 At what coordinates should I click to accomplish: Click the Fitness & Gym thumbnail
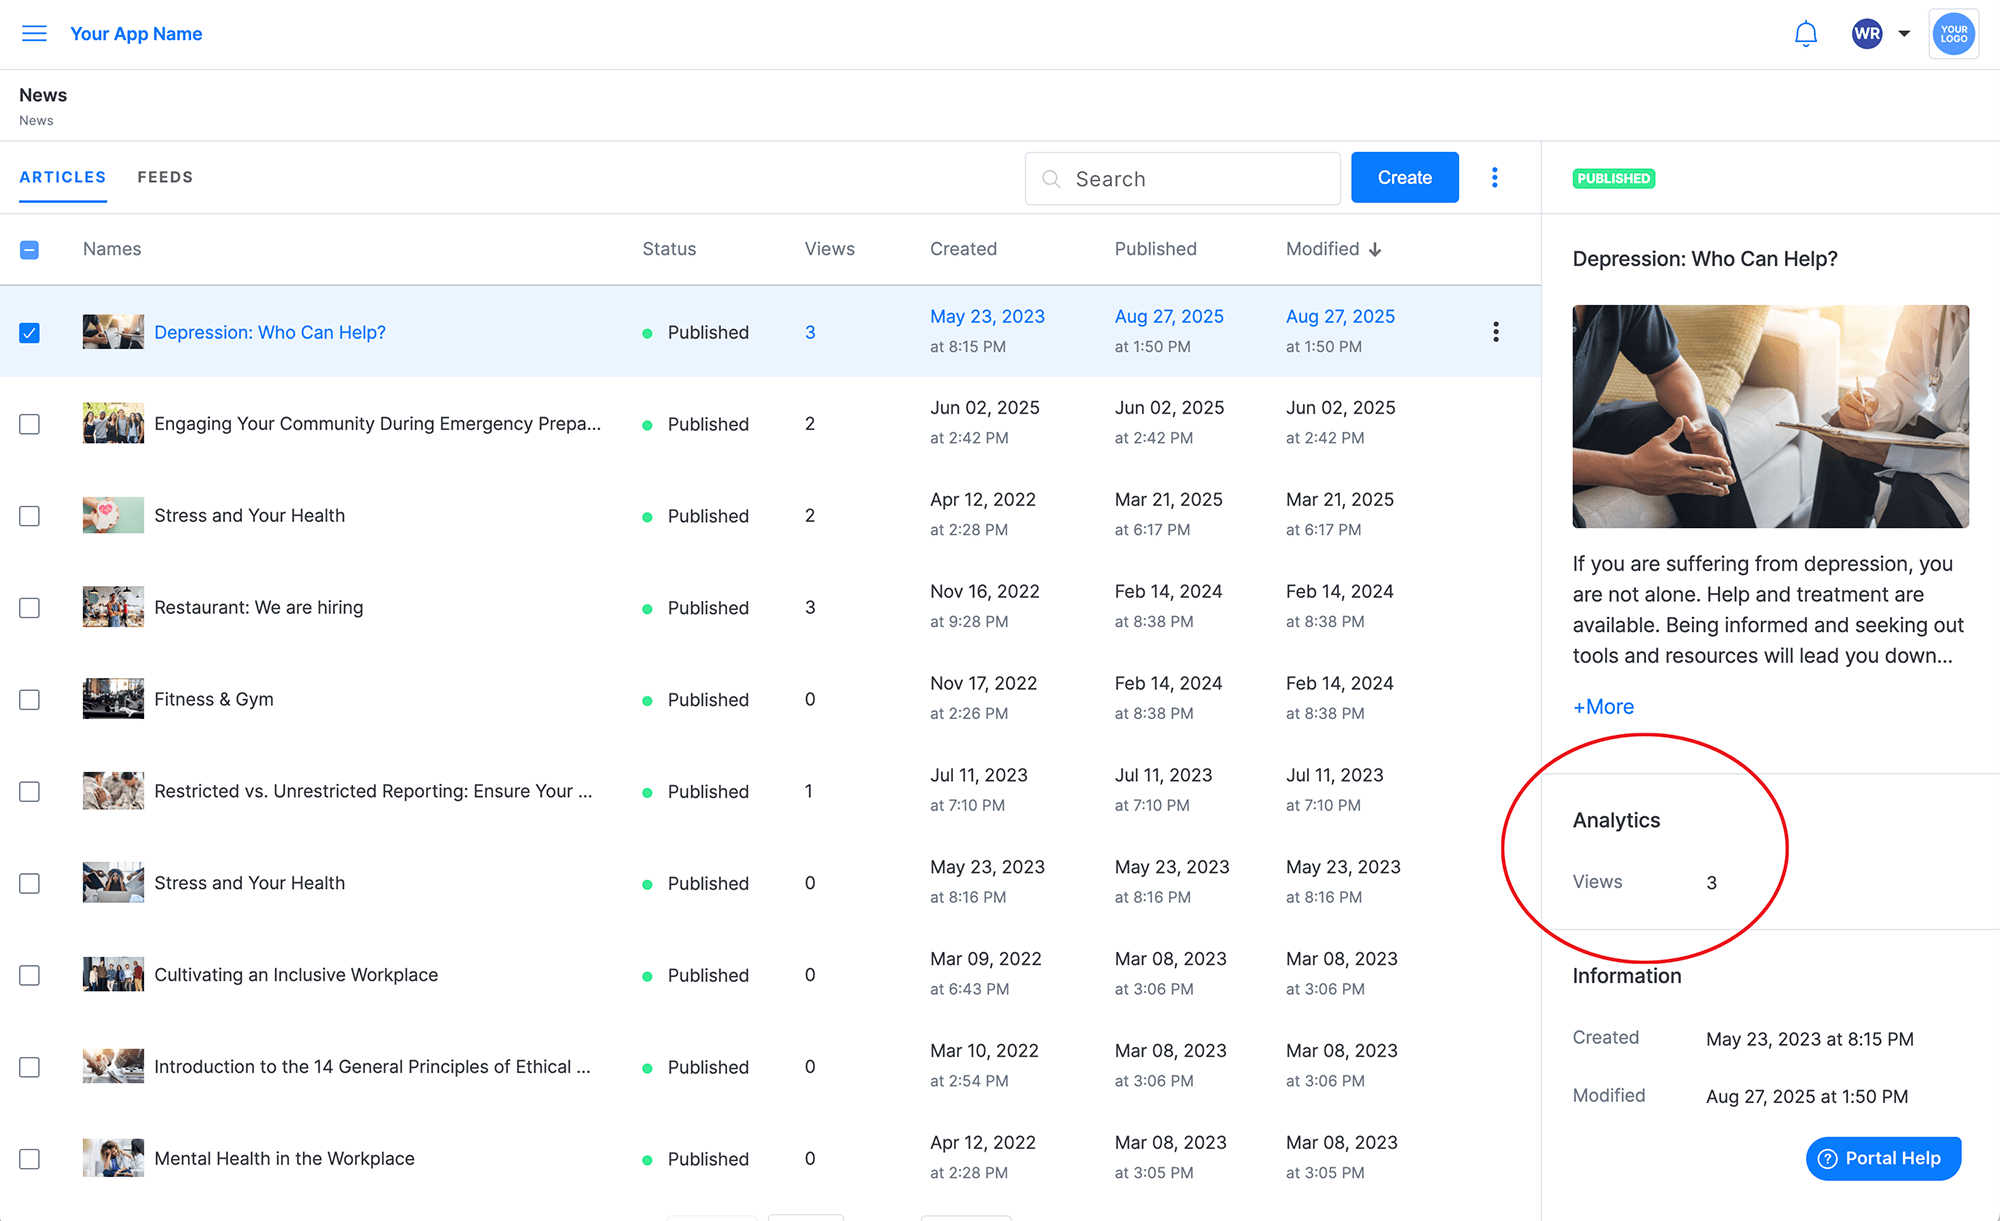pyautogui.click(x=113, y=699)
